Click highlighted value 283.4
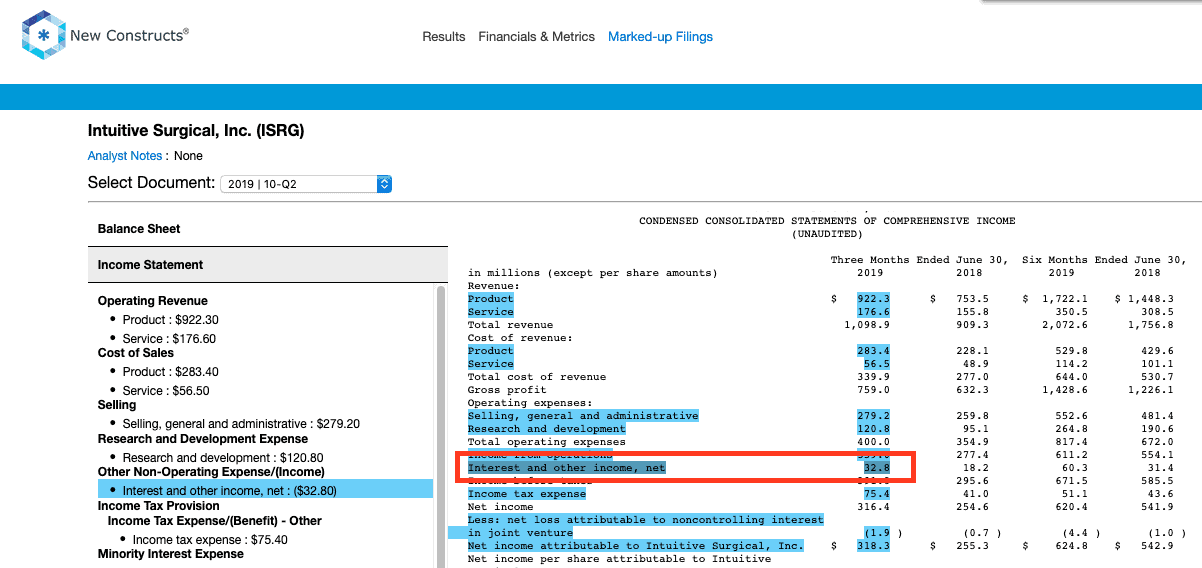The width and height of the screenshot is (1202, 568). 873,351
